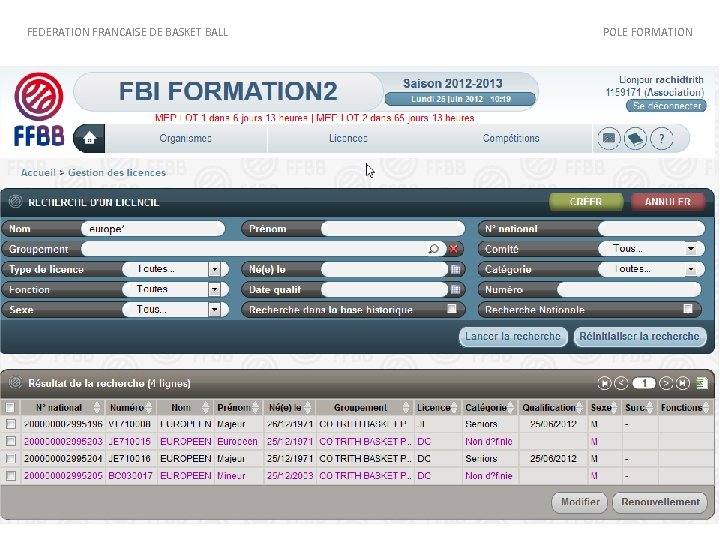
Task: Click Lancer la recherche button
Action: [513, 336]
